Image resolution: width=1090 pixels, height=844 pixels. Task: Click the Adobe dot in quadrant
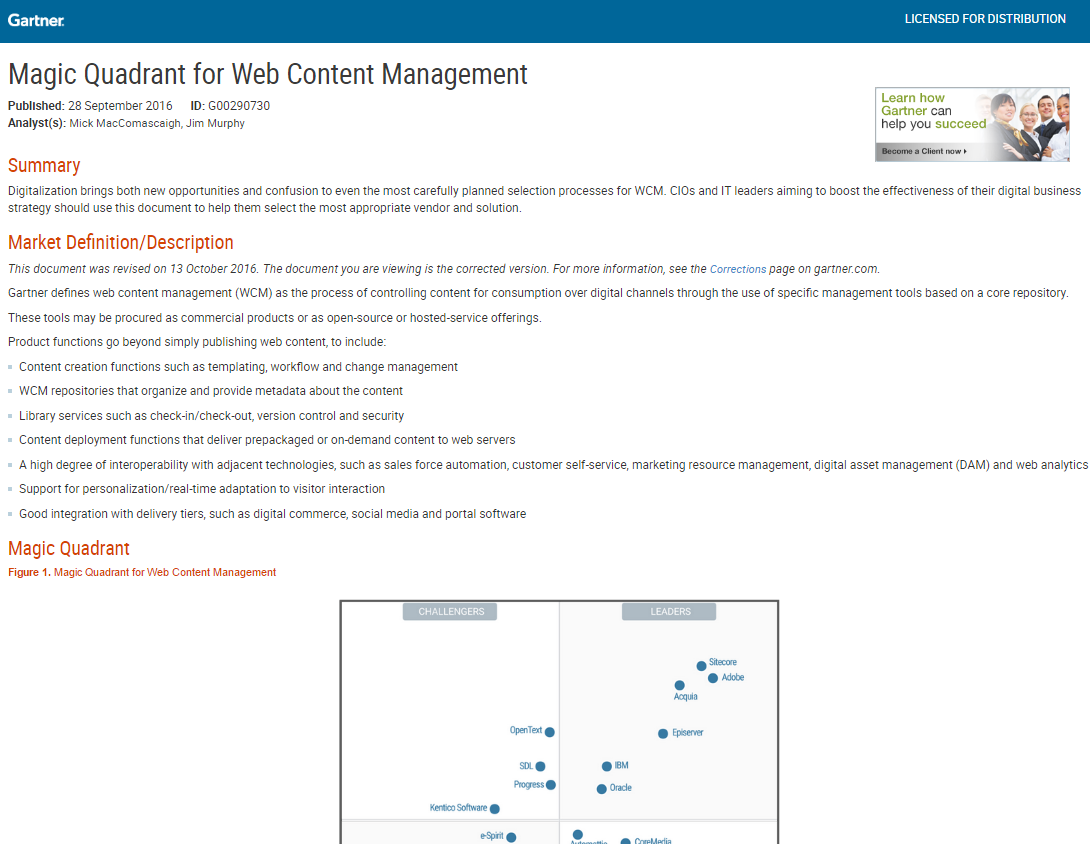pyautogui.click(x=713, y=678)
